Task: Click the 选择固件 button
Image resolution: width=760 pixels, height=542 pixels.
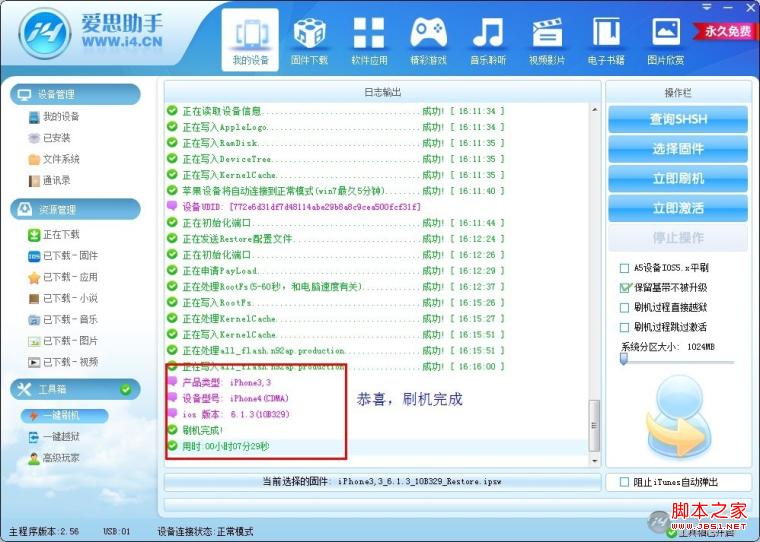Action: [x=678, y=149]
